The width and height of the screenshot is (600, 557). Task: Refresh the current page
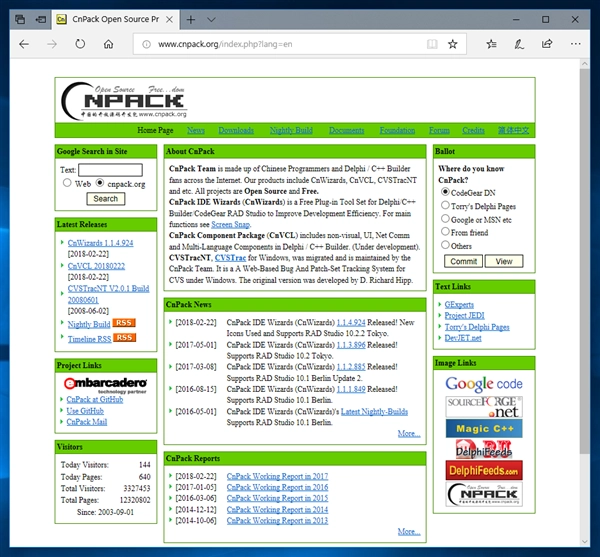[x=80, y=44]
